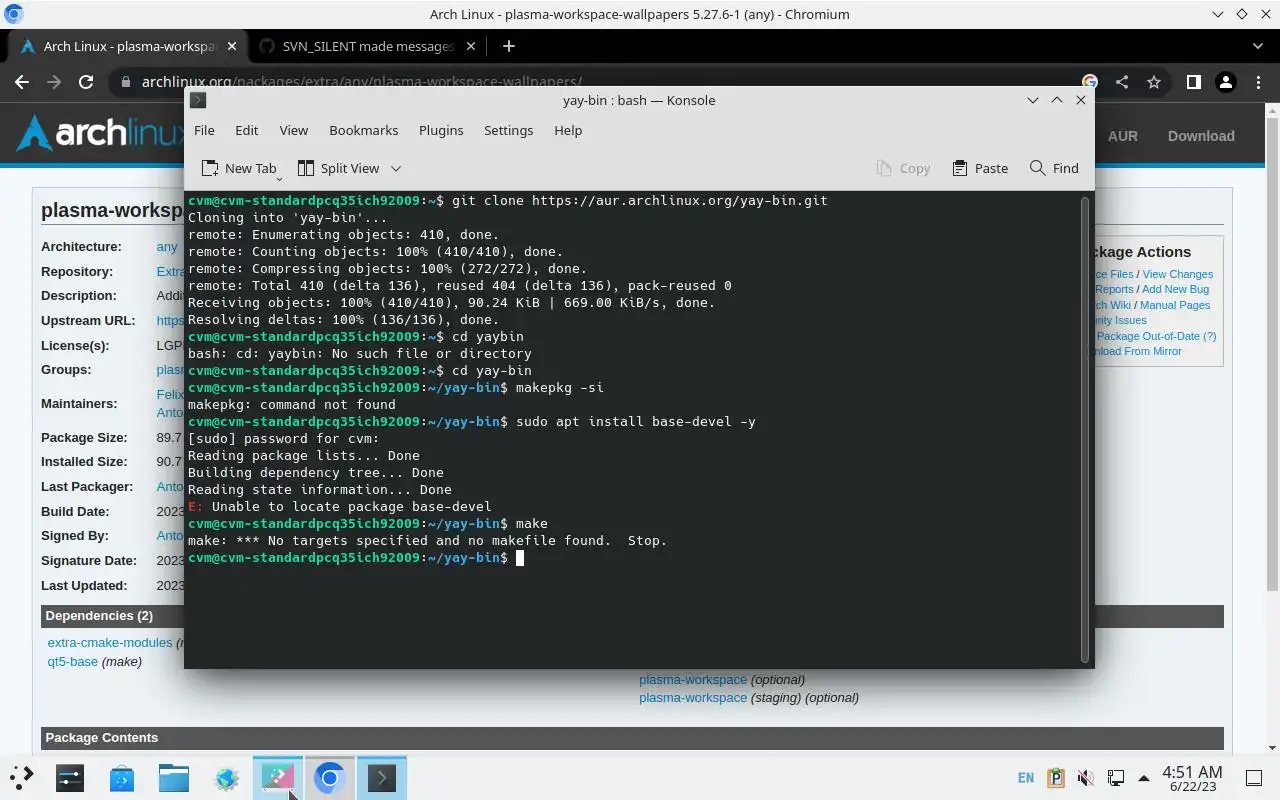1280x800 pixels.
Task: Open Konsole Help menu
Action: click(568, 130)
